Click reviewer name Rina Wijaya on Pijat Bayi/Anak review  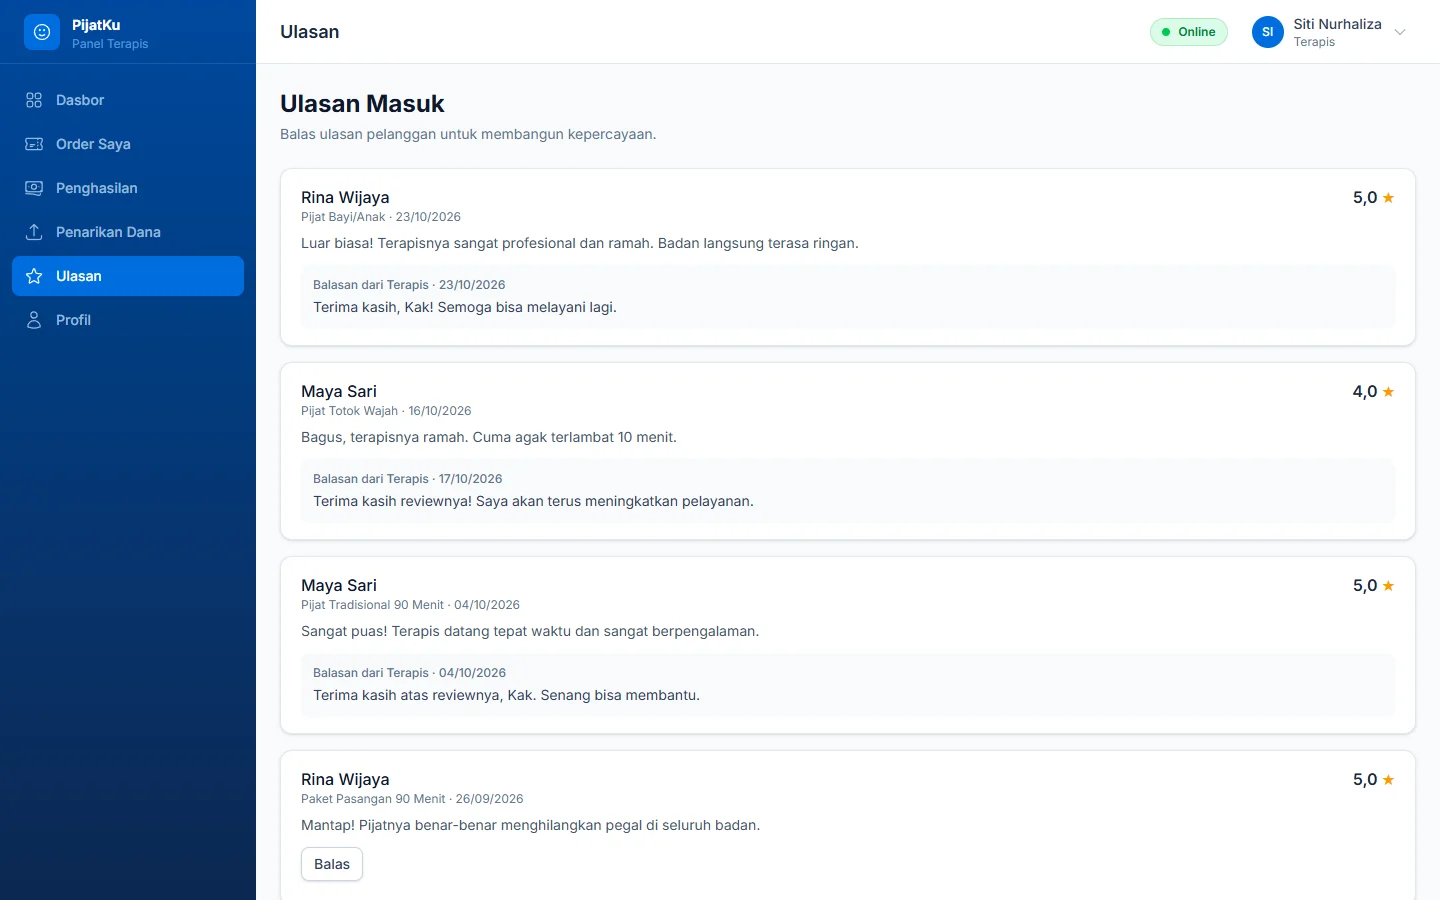tap(345, 198)
